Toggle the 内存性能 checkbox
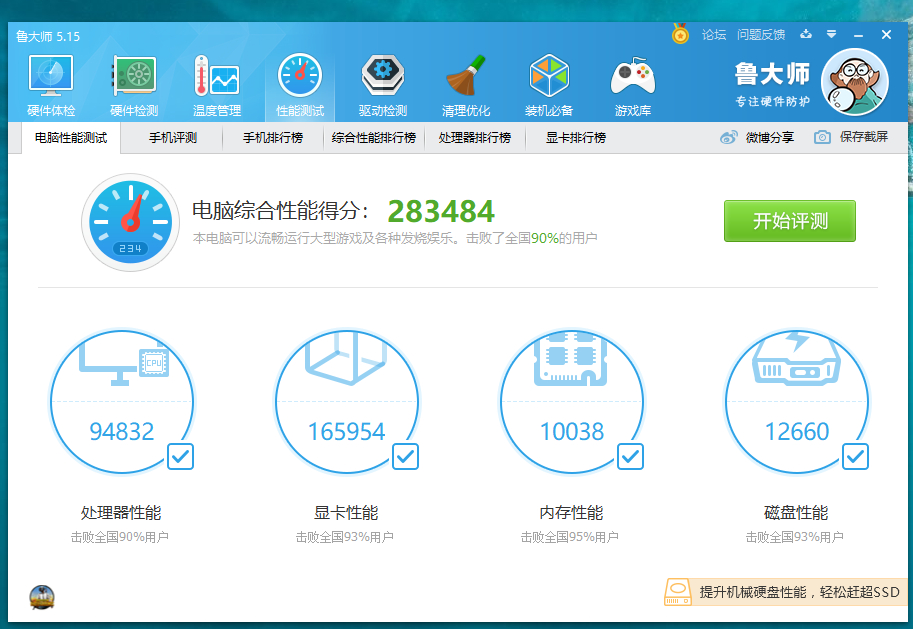The width and height of the screenshot is (913, 629). (x=631, y=457)
